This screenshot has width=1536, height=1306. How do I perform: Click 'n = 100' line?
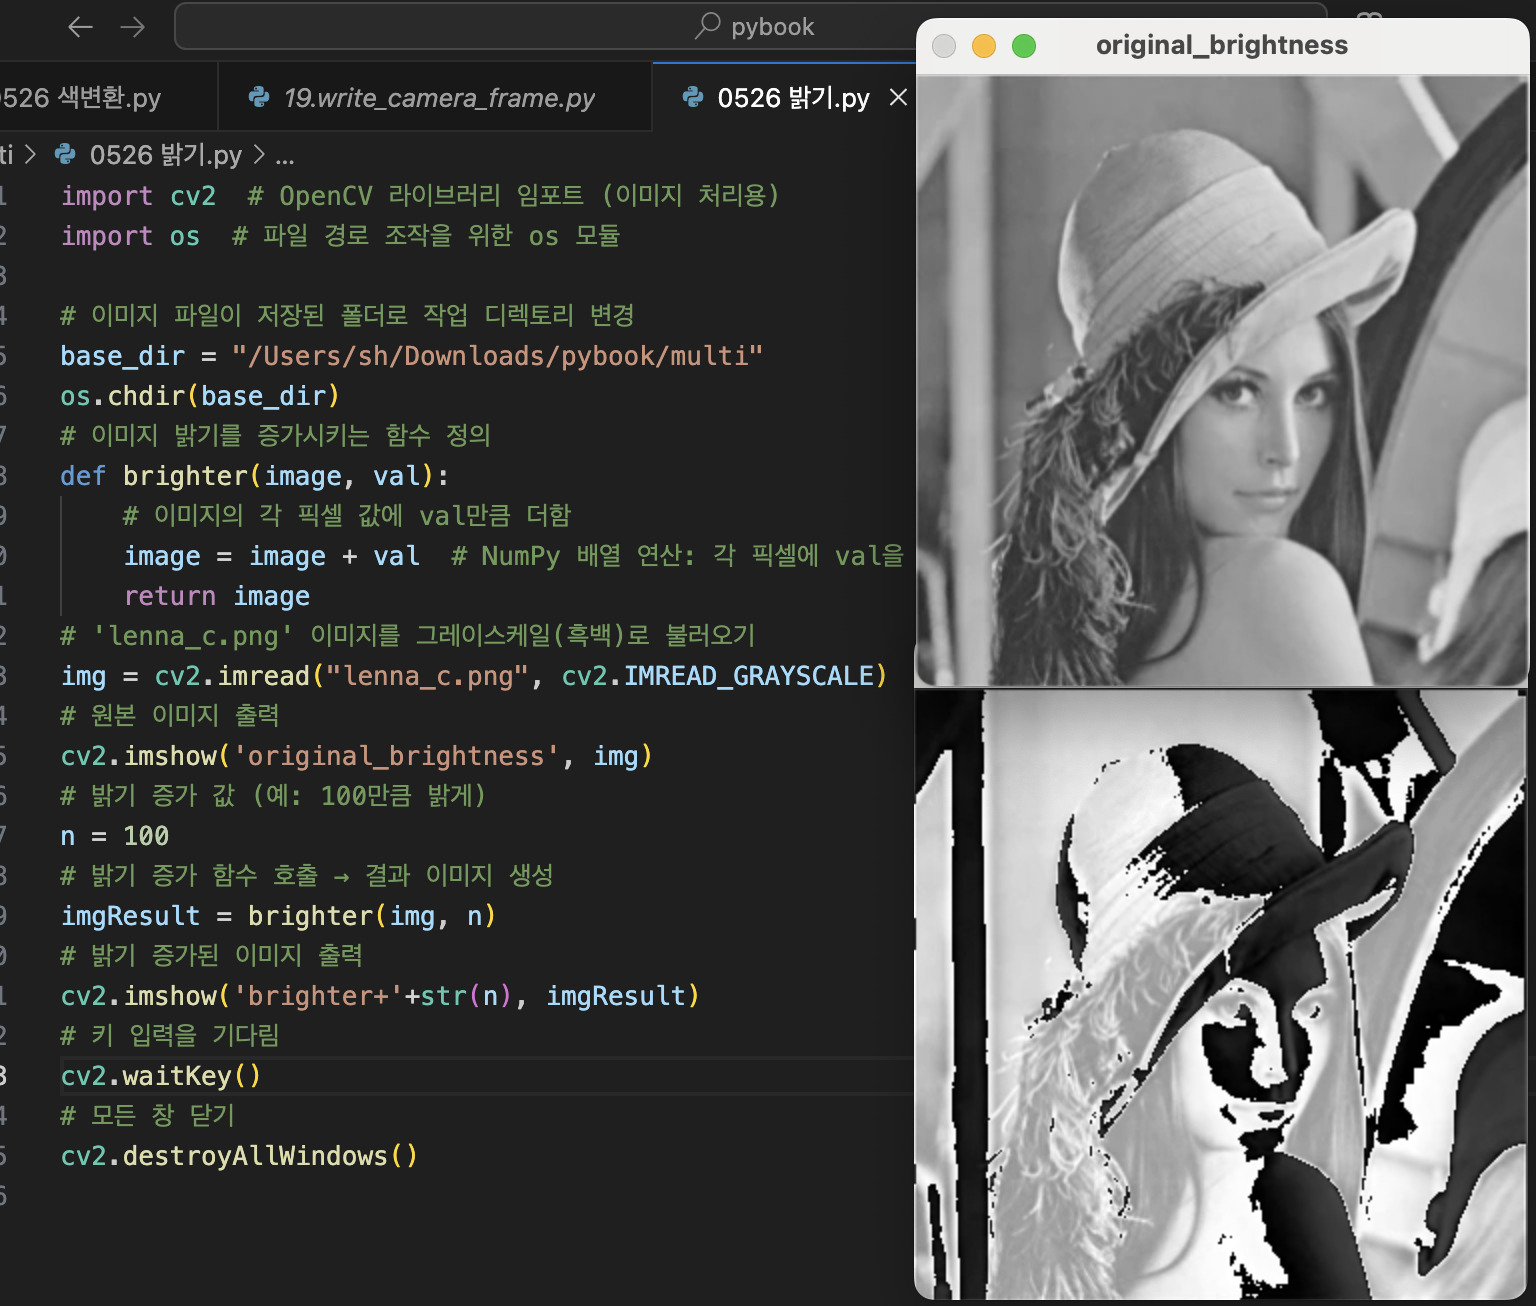coord(115,836)
